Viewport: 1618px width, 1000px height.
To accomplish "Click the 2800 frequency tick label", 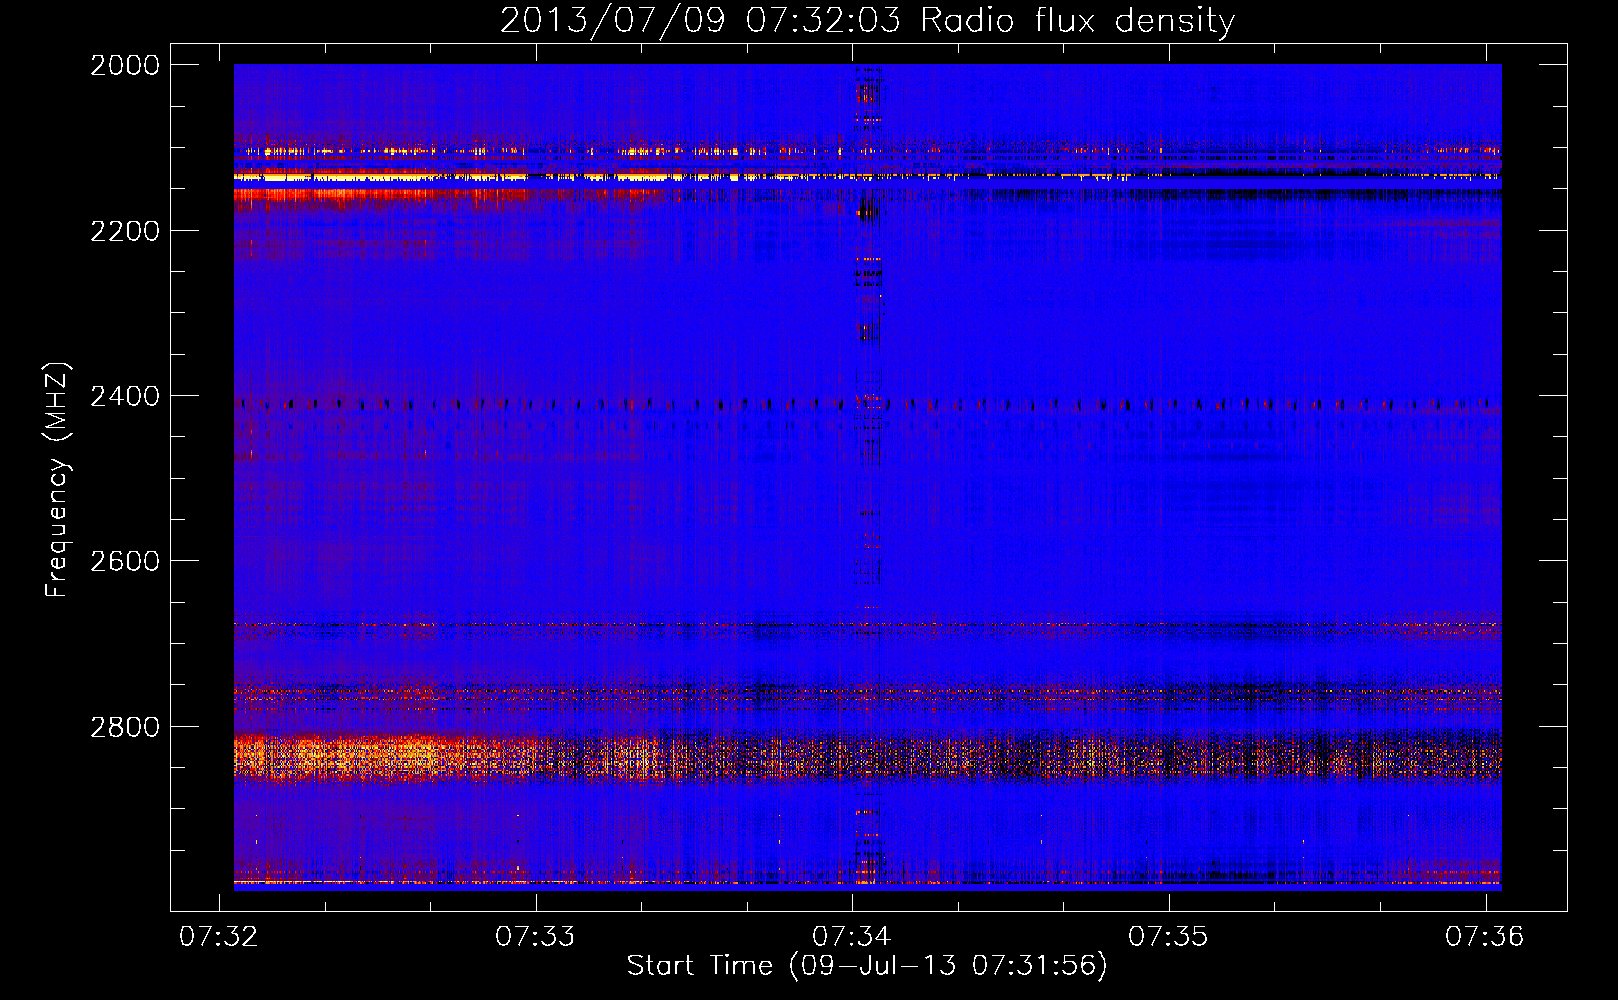I will point(125,727).
